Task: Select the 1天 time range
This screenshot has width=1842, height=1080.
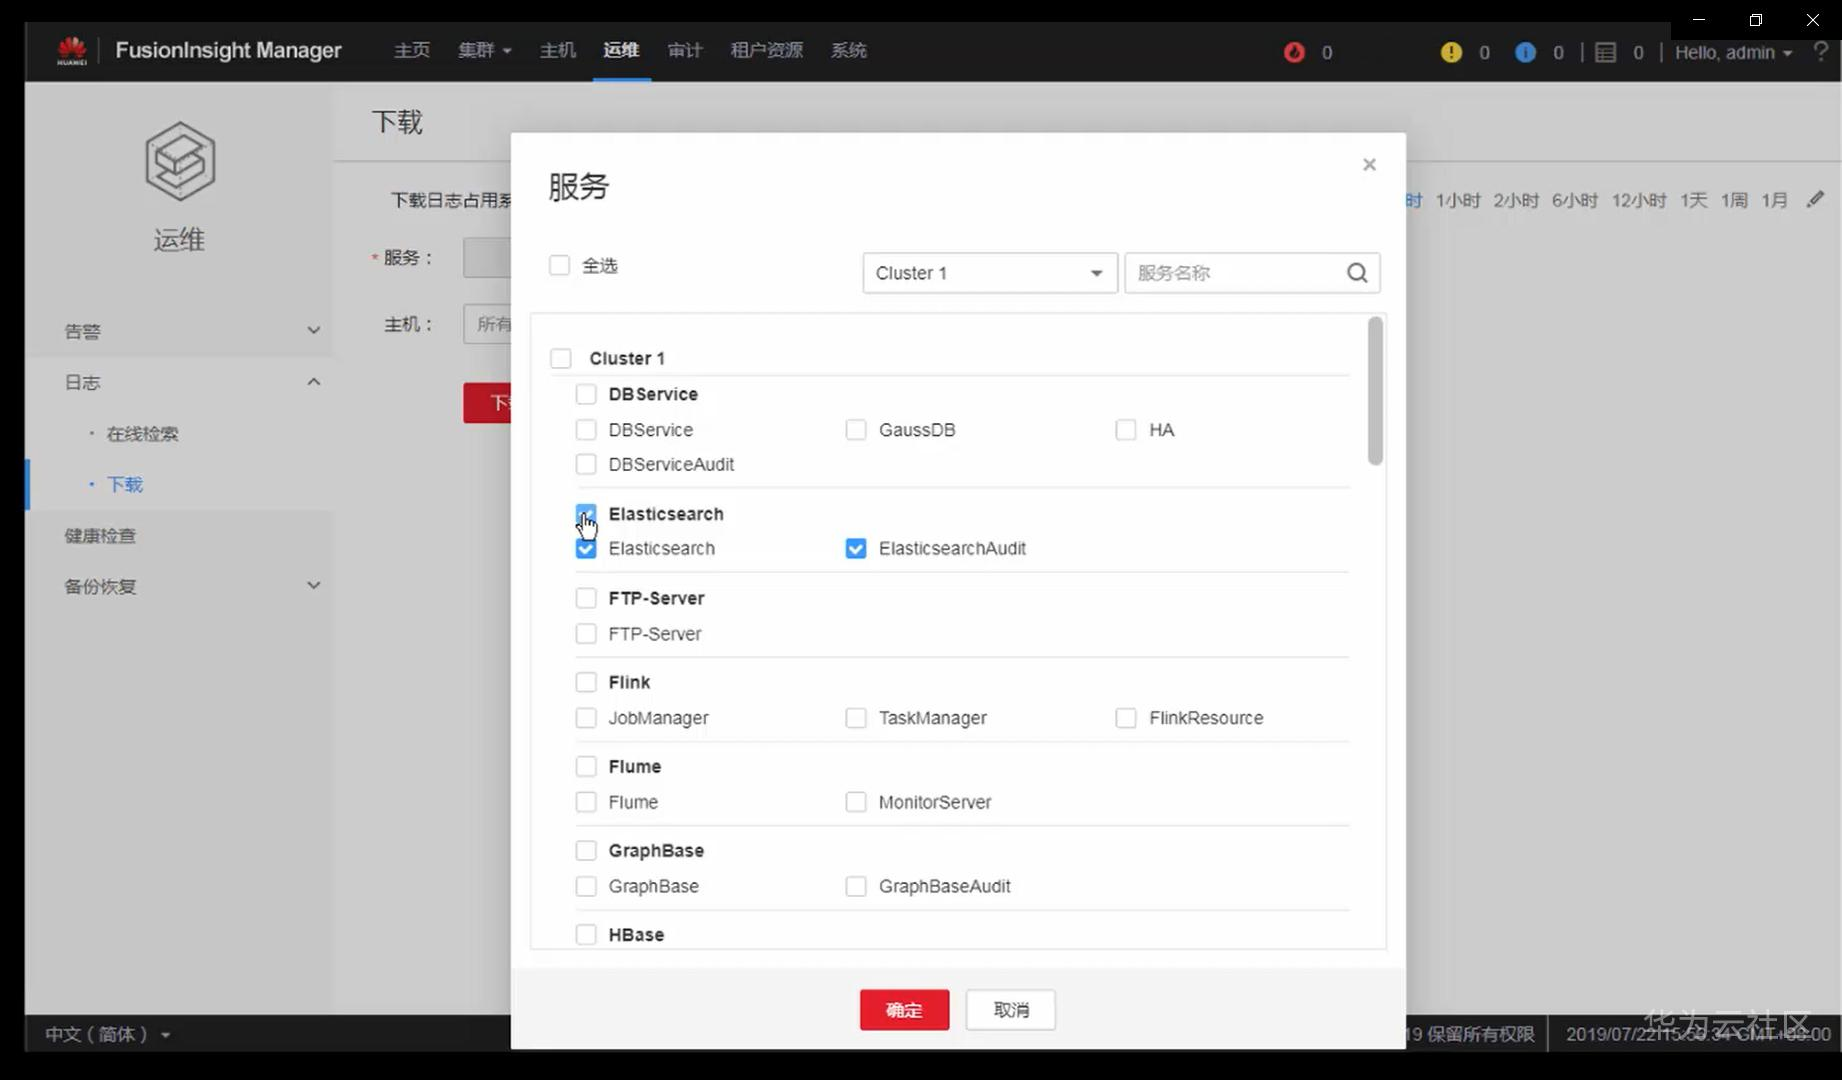Action: coord(1693,201)
